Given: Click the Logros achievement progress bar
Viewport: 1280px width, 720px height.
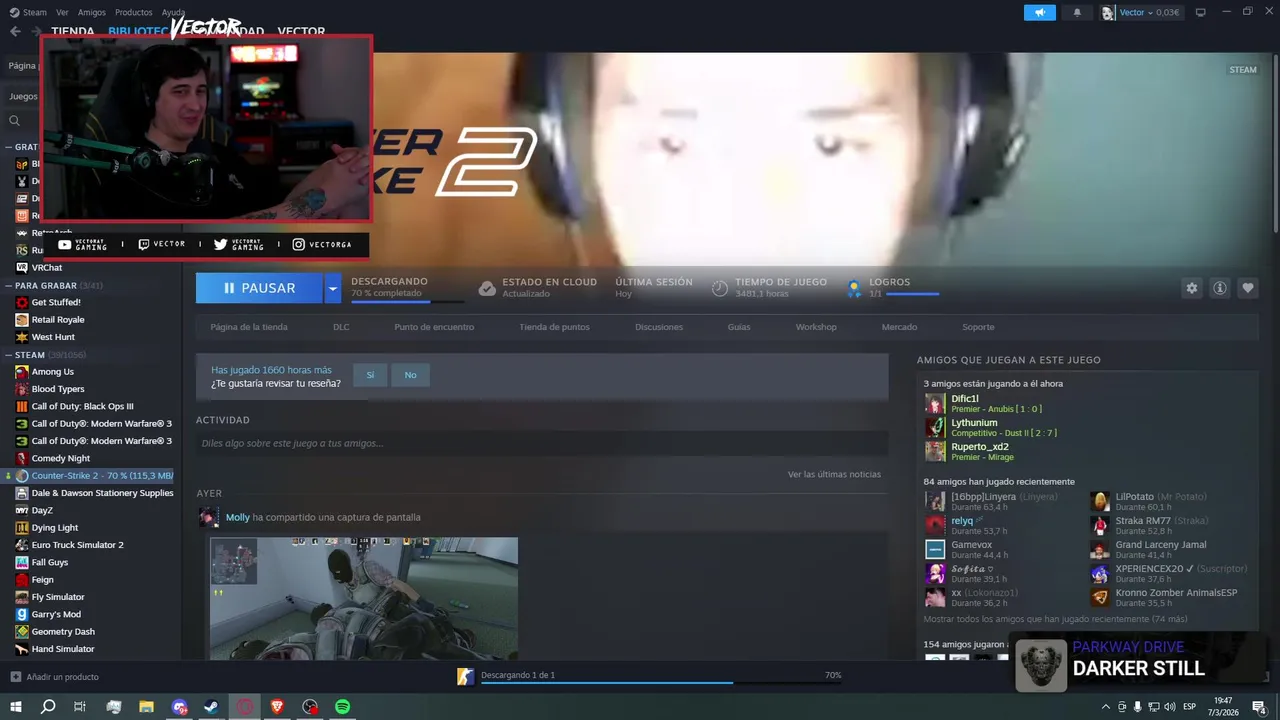Looking at the screenshot, I should (x=913, y=294).
